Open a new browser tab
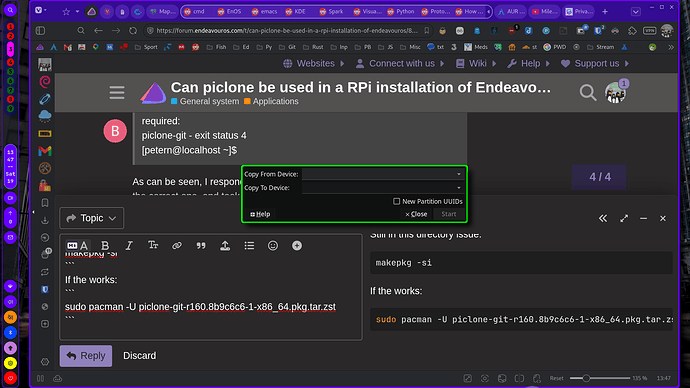This screenshot has width=690, height=388. coord(605,11)
